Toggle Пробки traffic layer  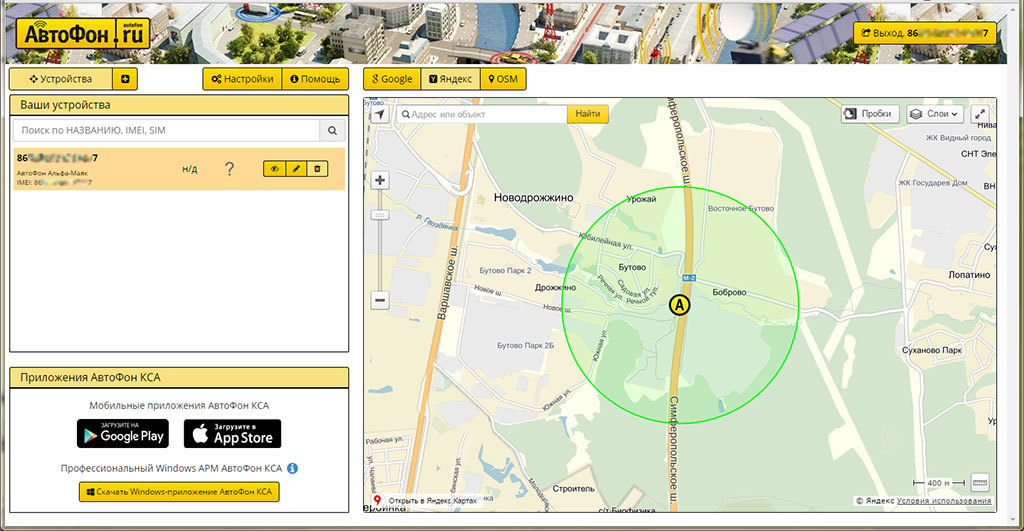point(870,114)
